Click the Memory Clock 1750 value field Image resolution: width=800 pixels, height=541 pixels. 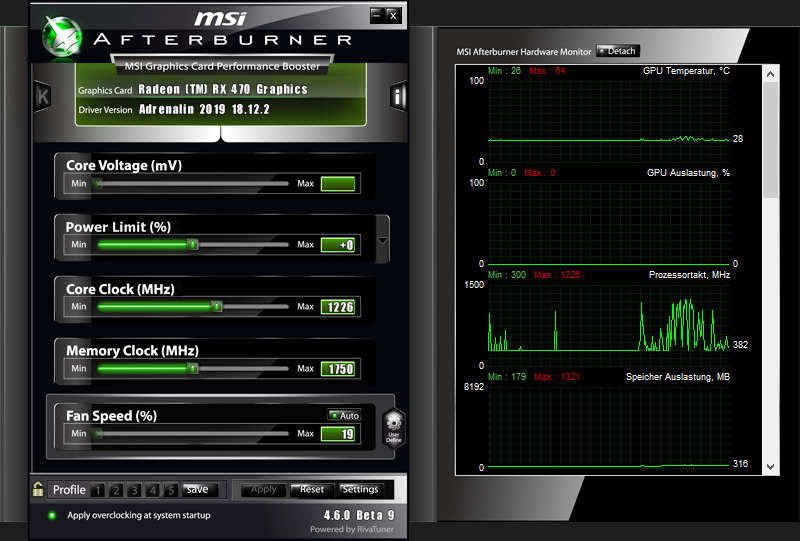click(x=338, y=368)
